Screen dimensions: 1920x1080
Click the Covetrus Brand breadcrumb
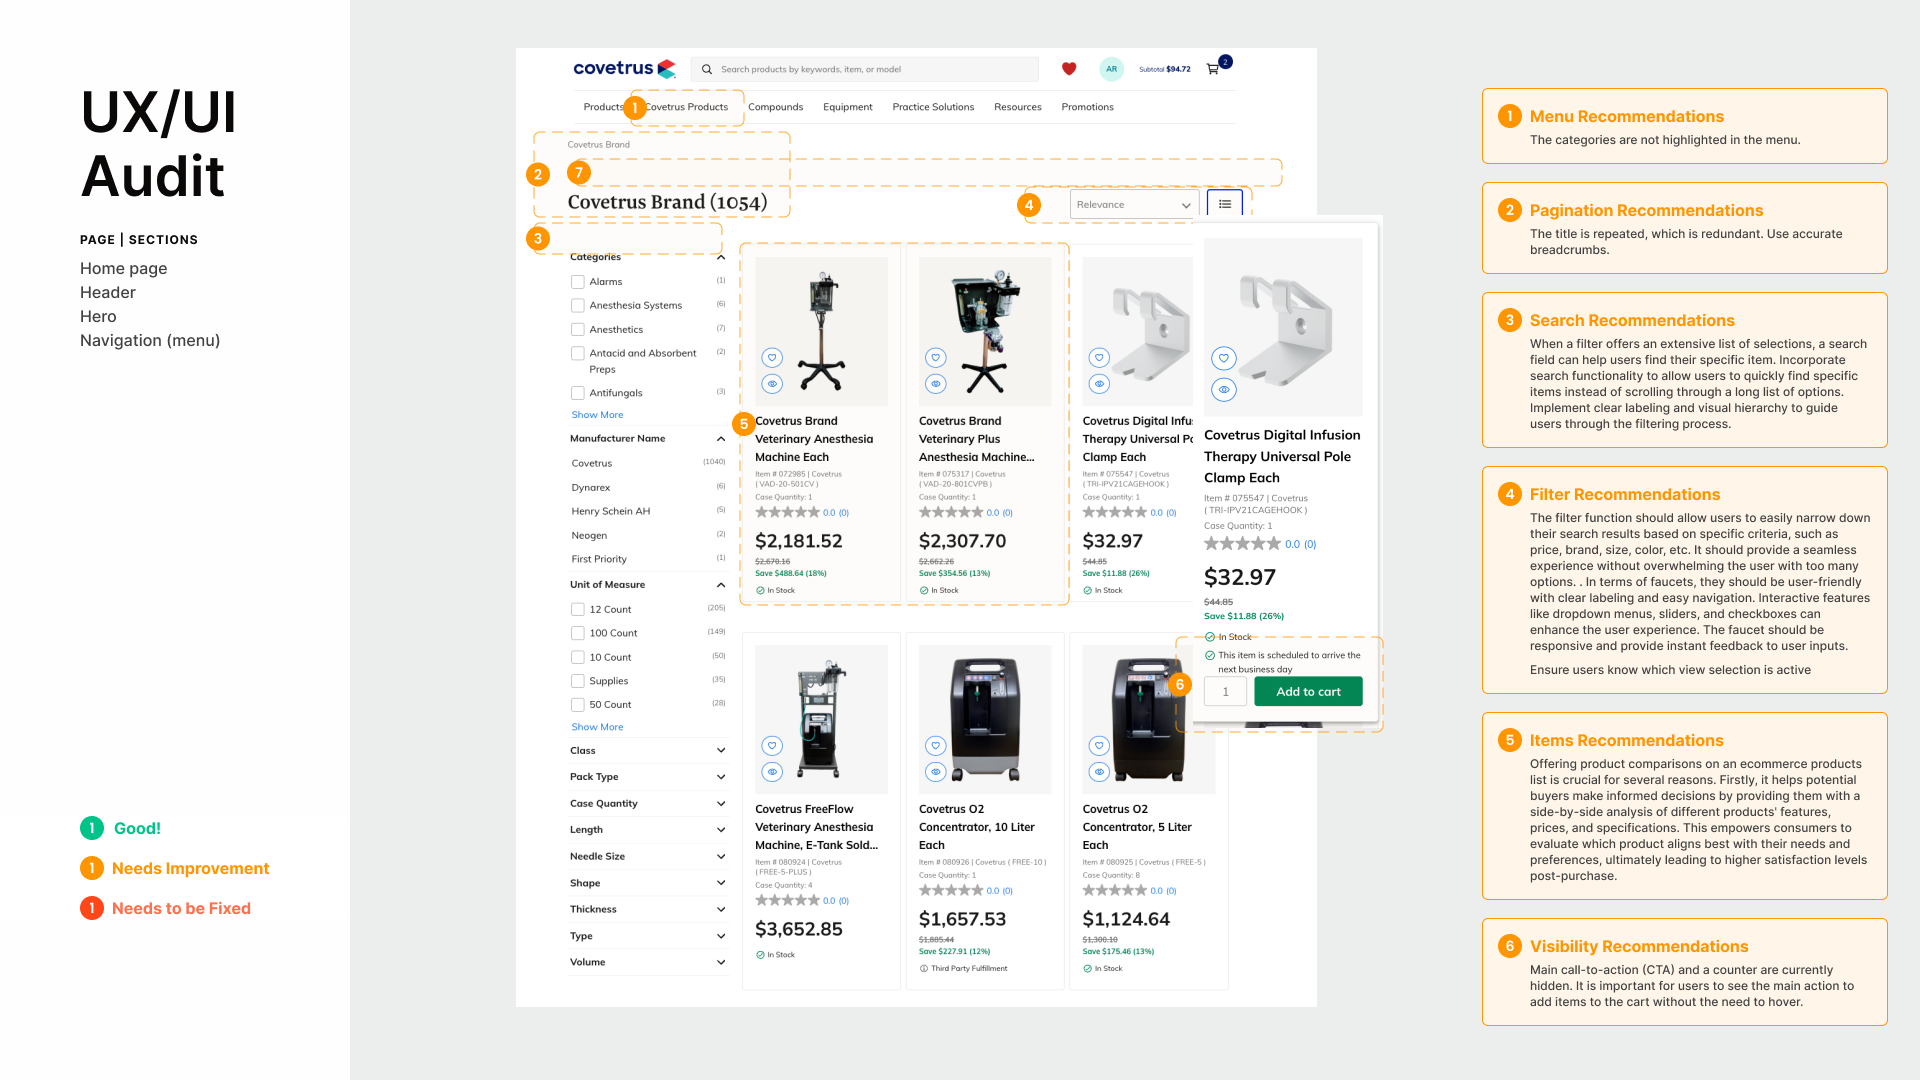599,145
